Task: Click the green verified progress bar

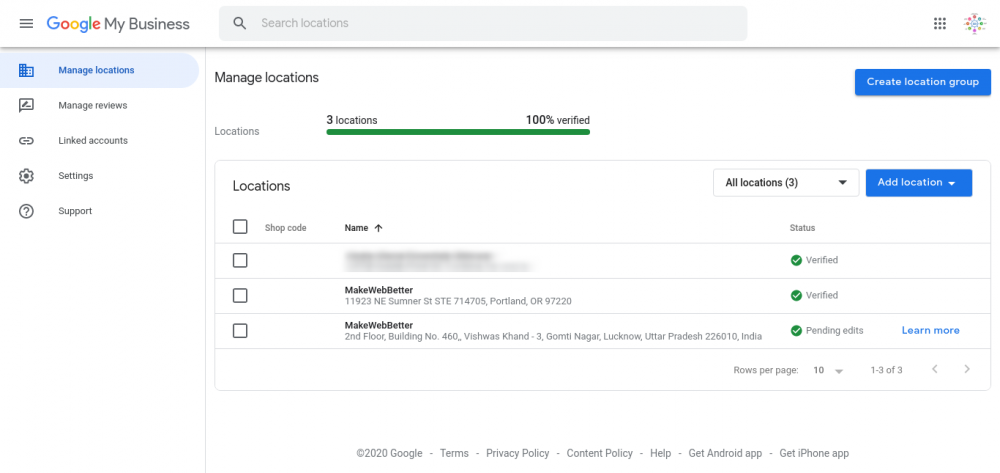Action: (x=458, y=131)
